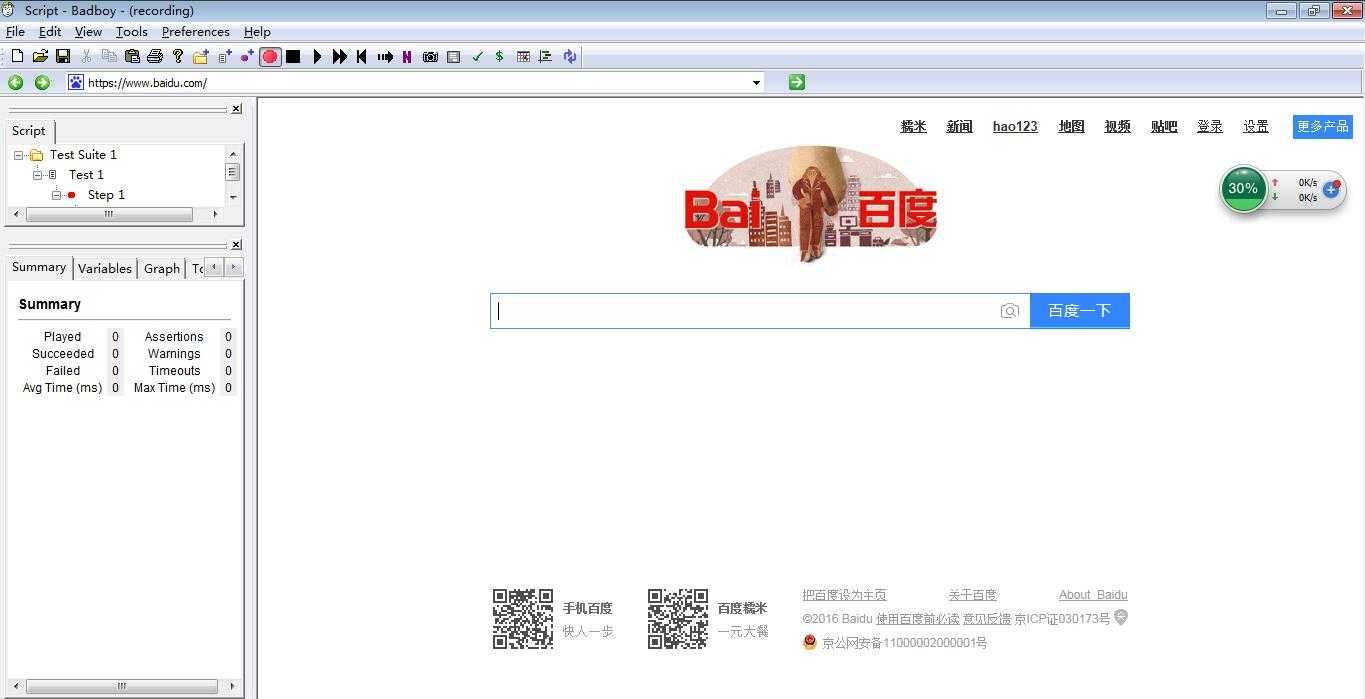Click script tree horizontal scrollbar thumb
This screenshot has width=1365, height=699.
pyautogui.click(x=109, y=214)
